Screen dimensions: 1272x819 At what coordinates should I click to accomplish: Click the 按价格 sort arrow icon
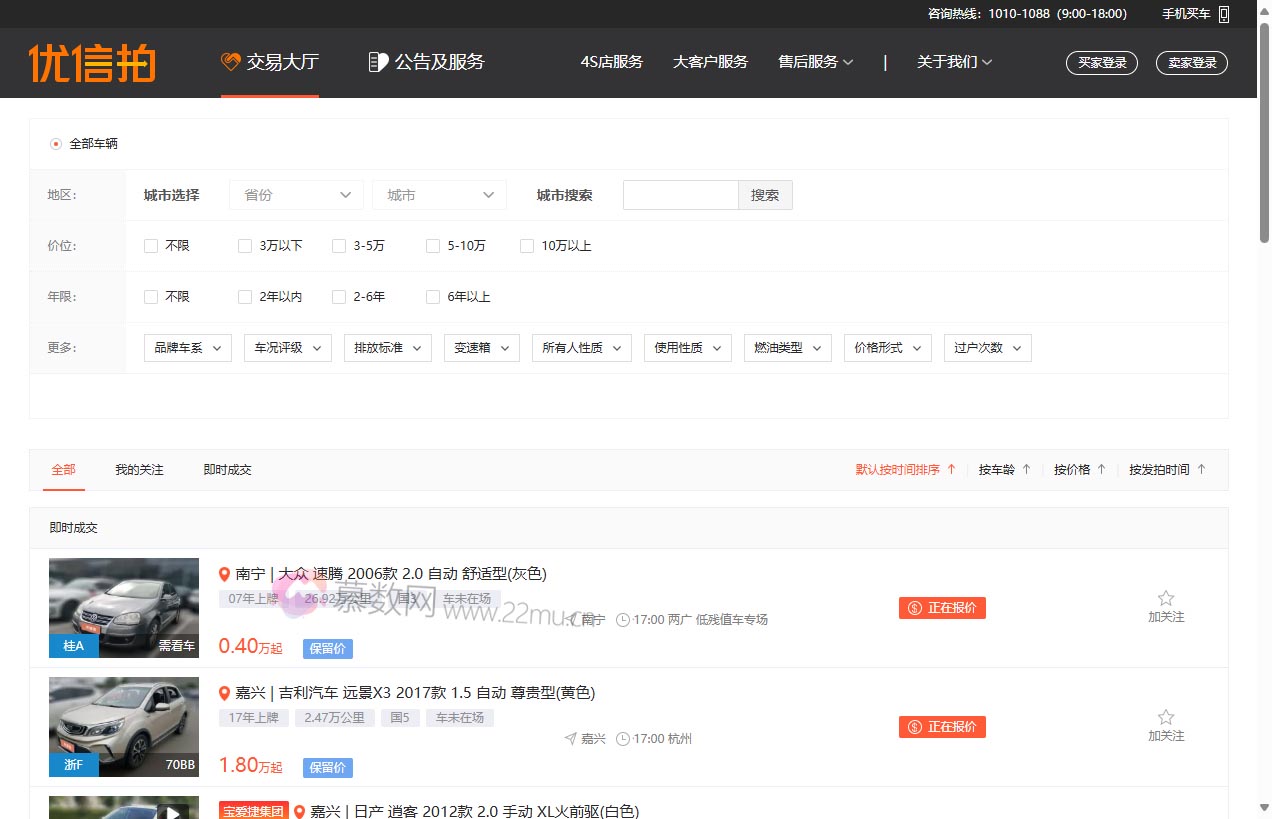tap(1101, 469)
